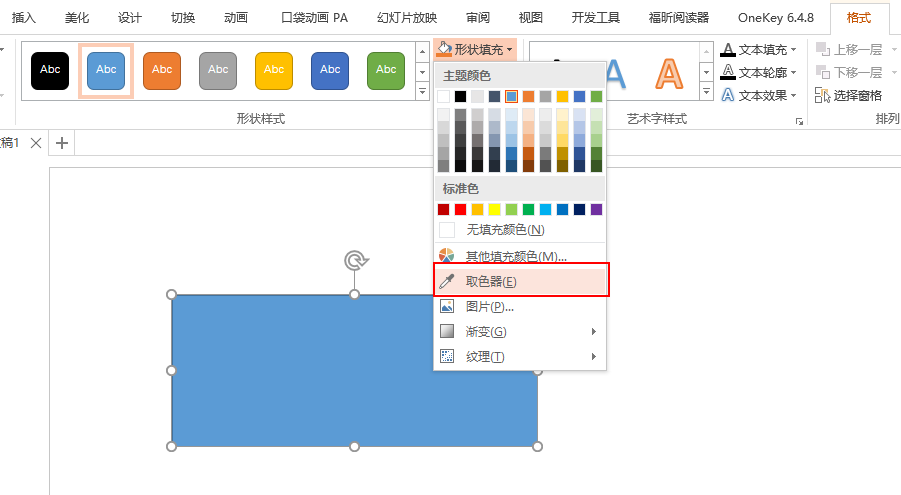
Task: Pick the white theme color
Action: pos(443,97)
